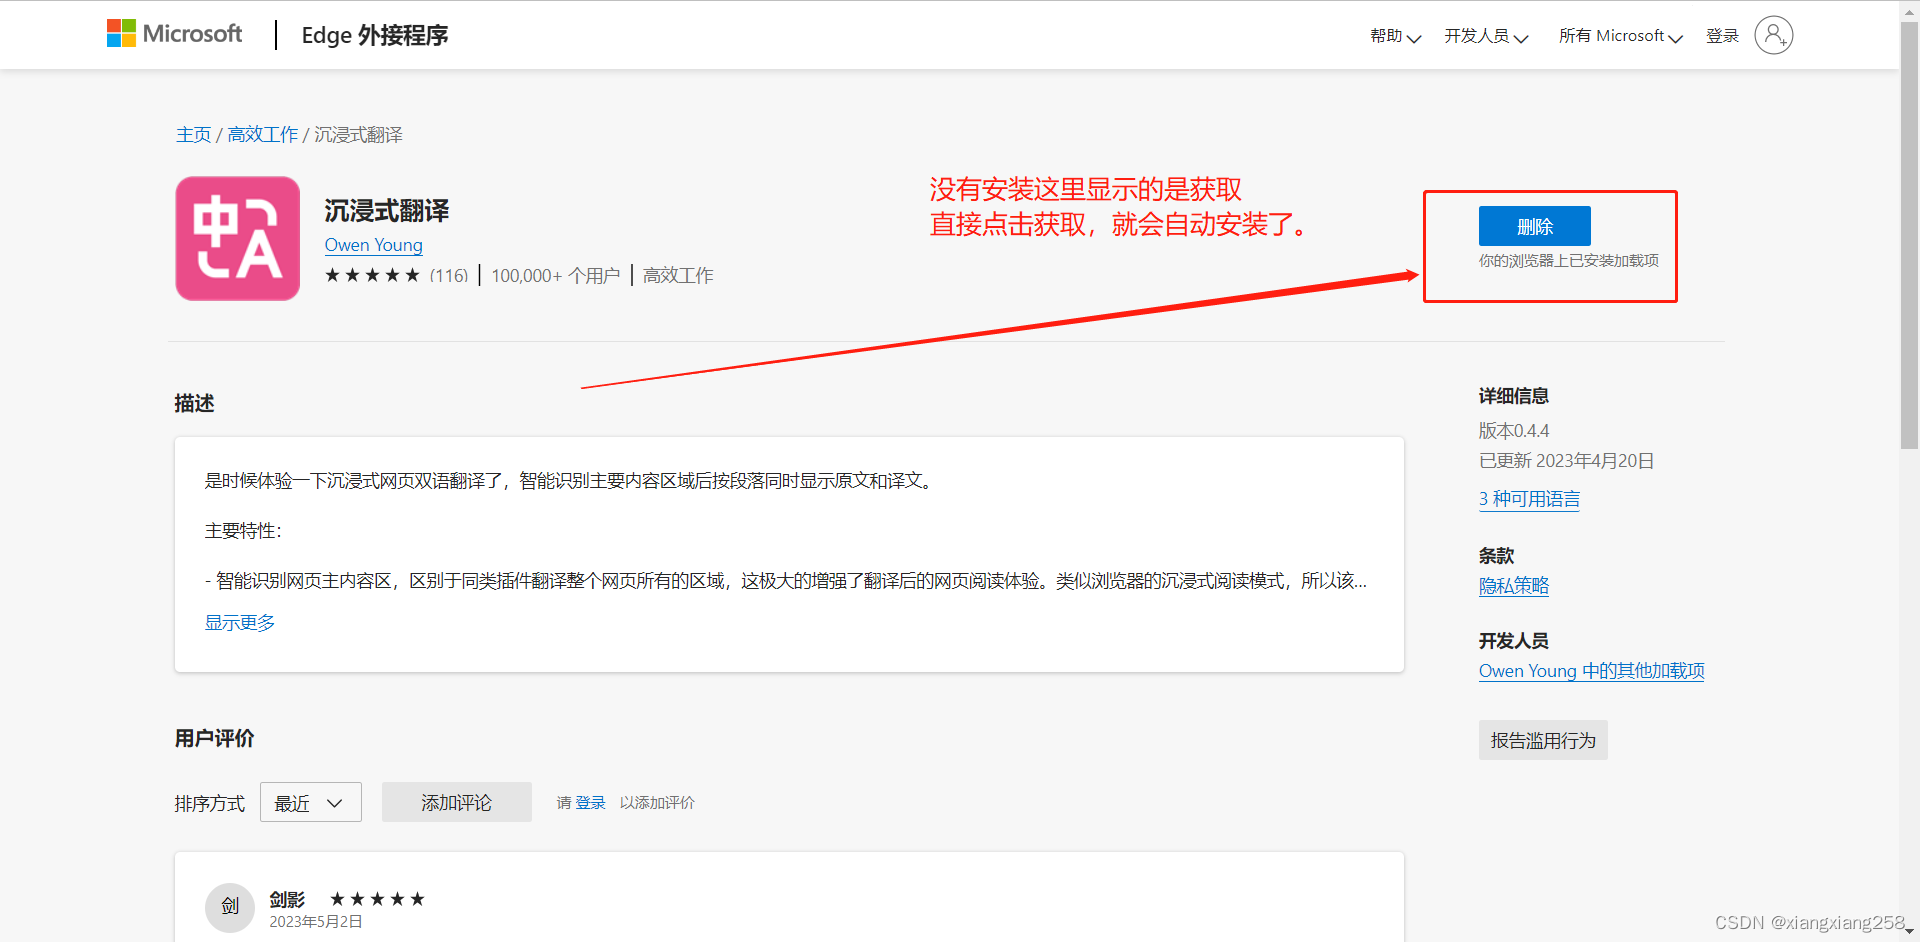Open the user account avatar icon
This screenshot has width=1920, height=942.
(x=1773, y=35)
